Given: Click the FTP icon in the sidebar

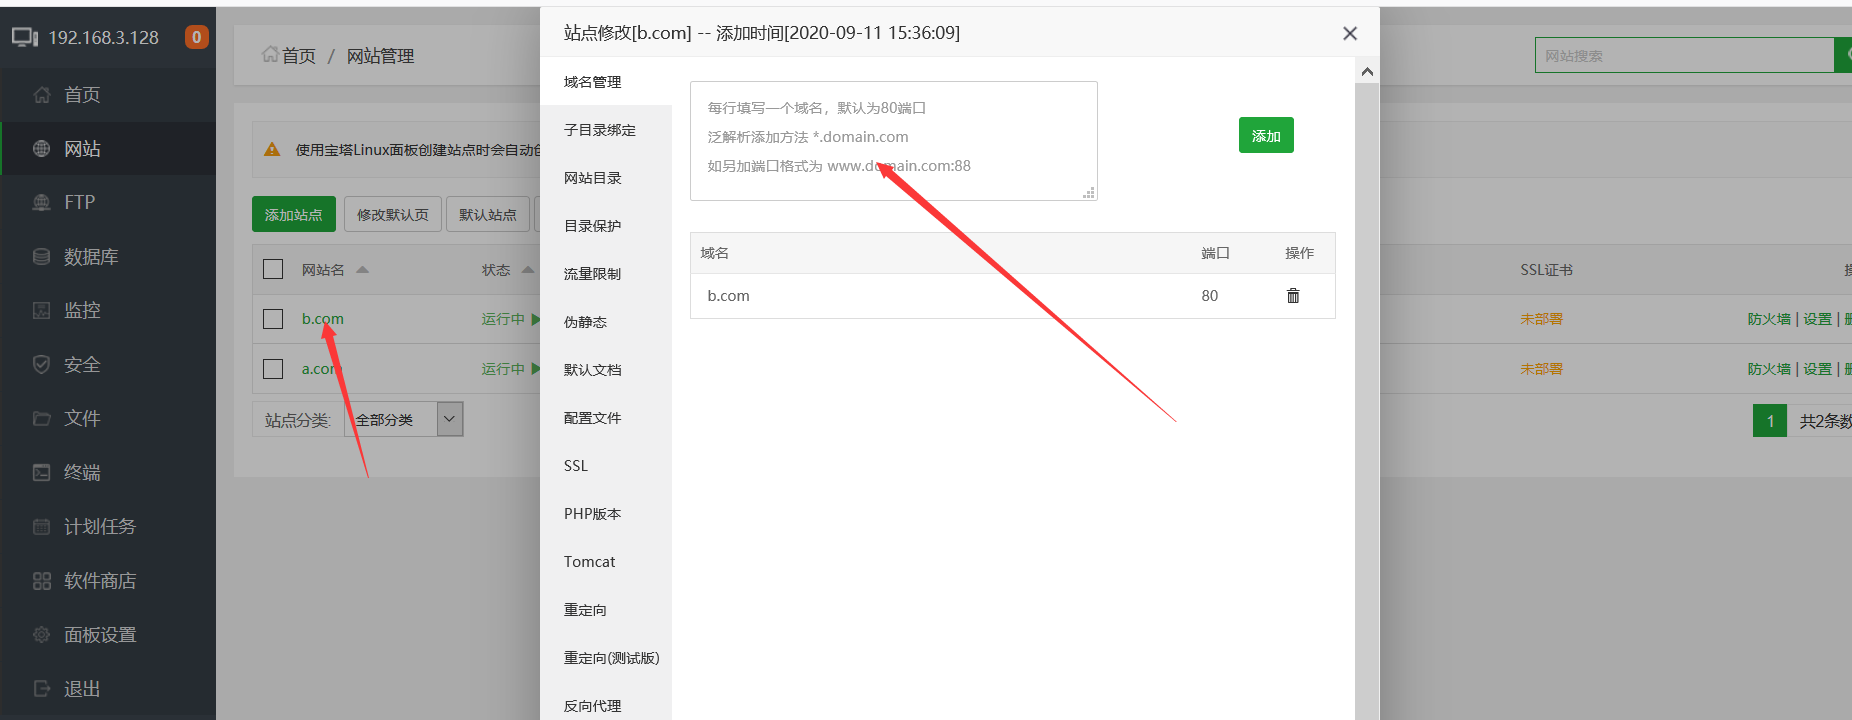Looking at the screenshot, I should point(41,203).
